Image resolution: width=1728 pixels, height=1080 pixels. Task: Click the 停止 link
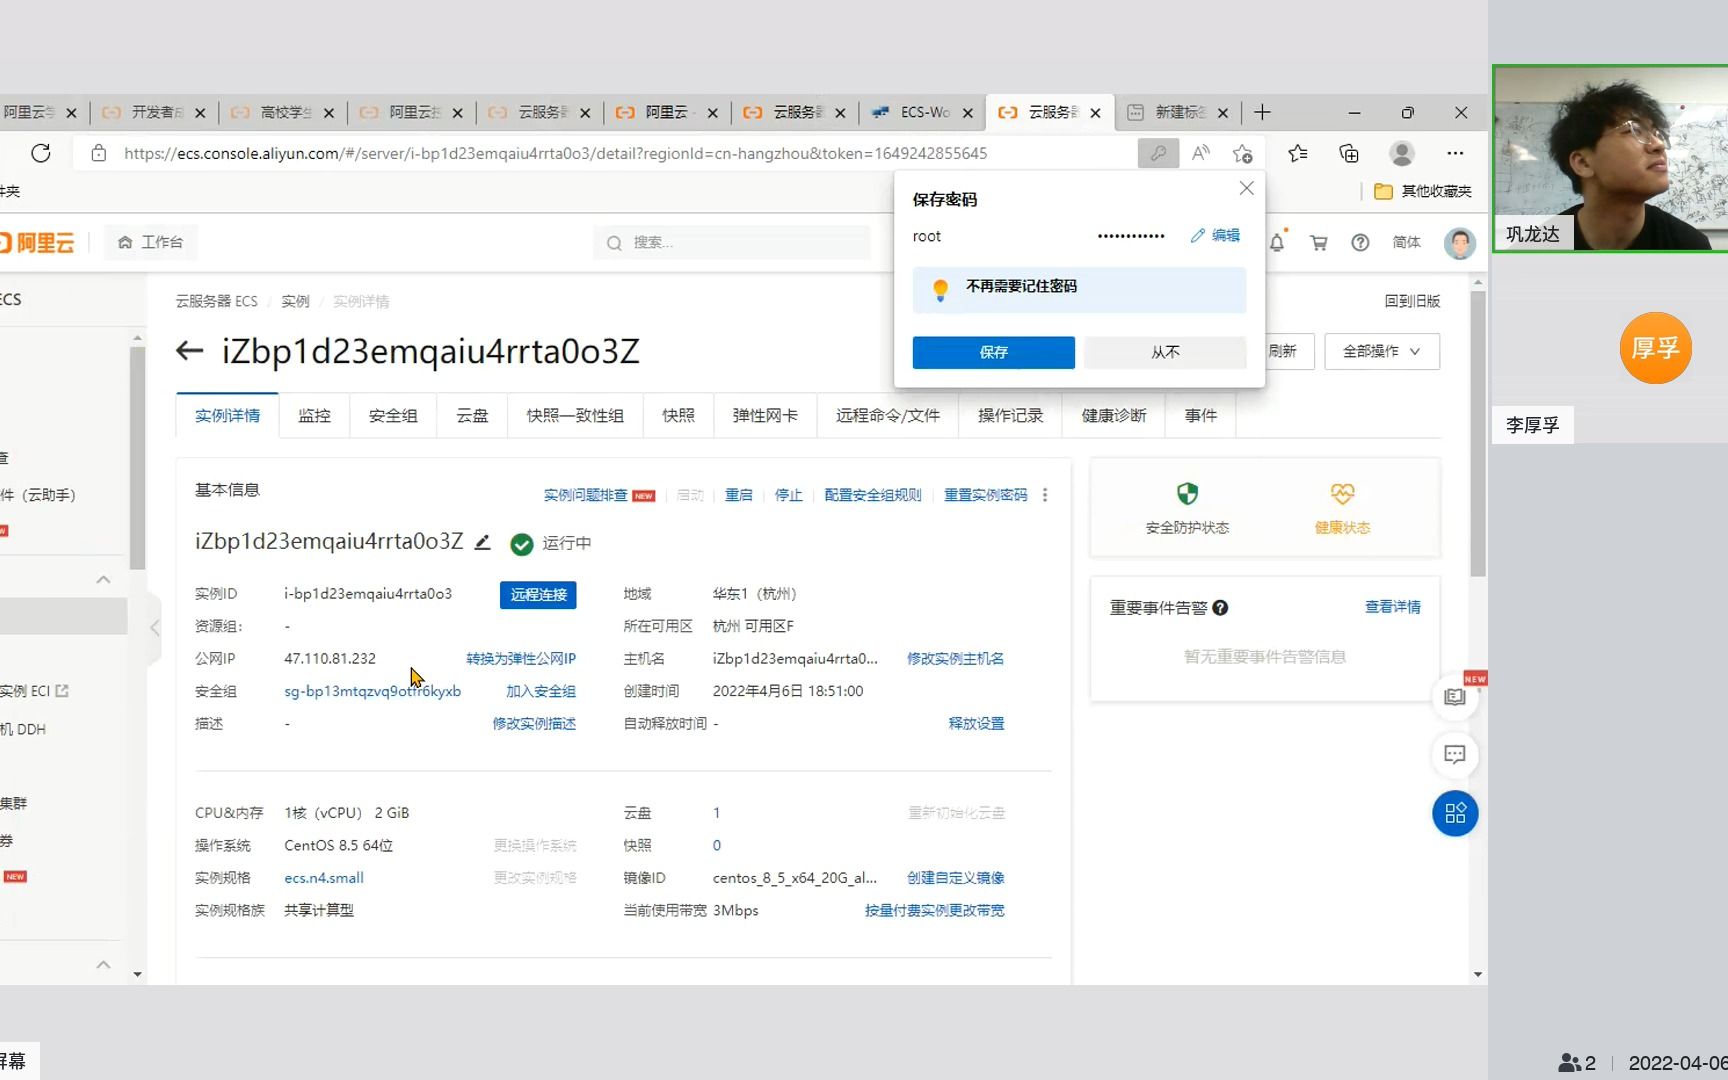[x=788, y=495]
